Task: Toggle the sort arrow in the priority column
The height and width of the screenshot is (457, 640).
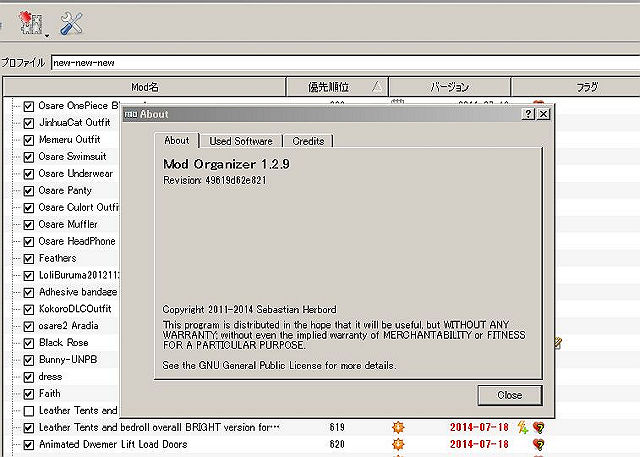Action: coord(377,87)
